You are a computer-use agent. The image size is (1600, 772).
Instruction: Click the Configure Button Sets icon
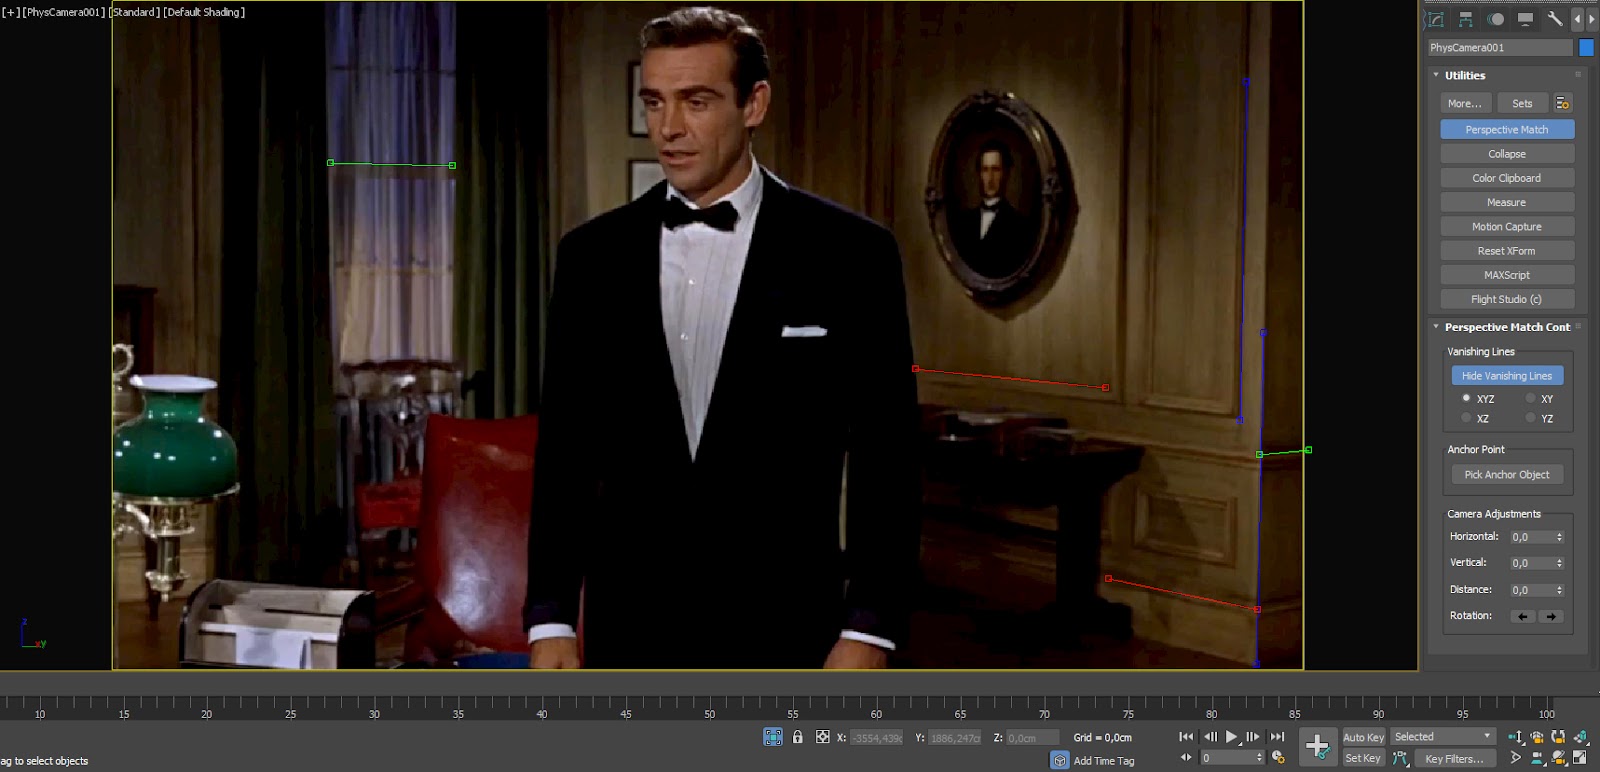1562,103
